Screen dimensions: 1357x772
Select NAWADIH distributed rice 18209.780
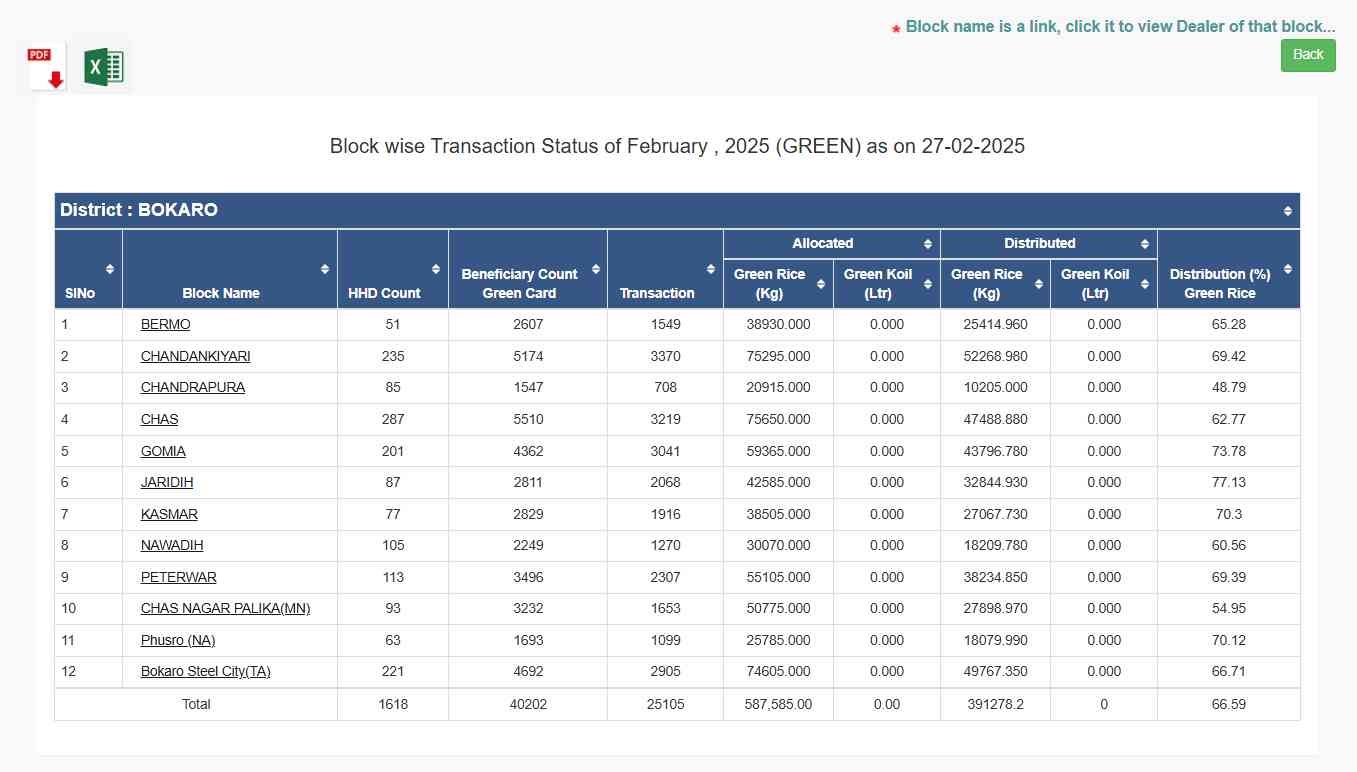995,545
